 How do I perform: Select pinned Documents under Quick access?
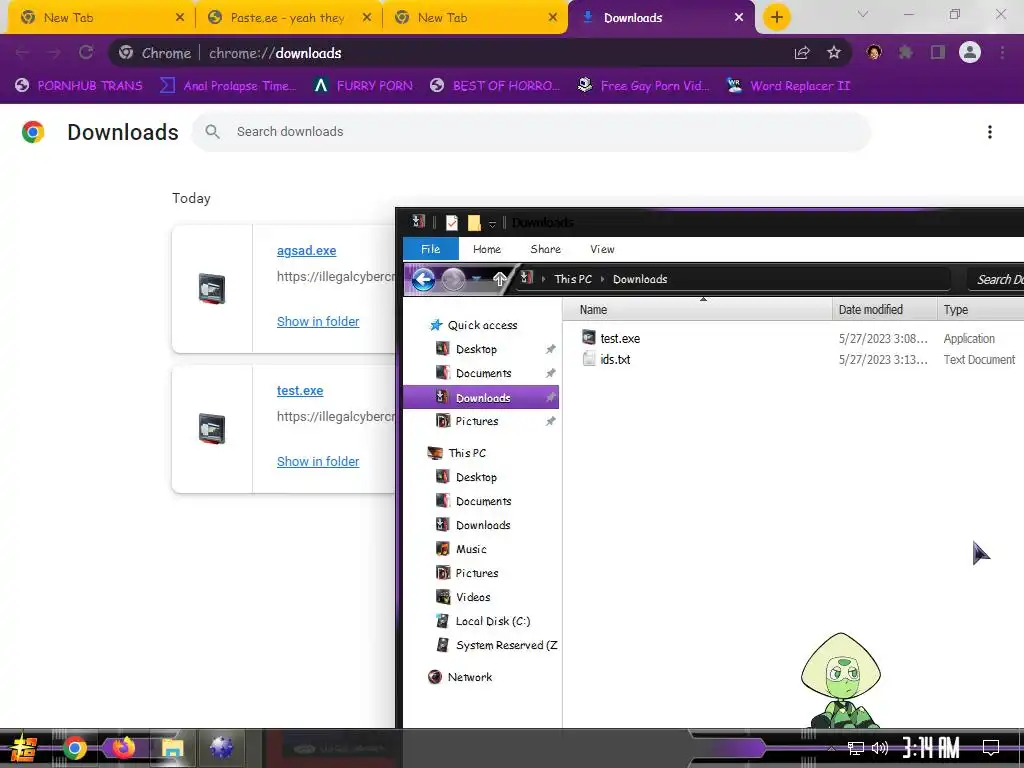pos(483,373)
